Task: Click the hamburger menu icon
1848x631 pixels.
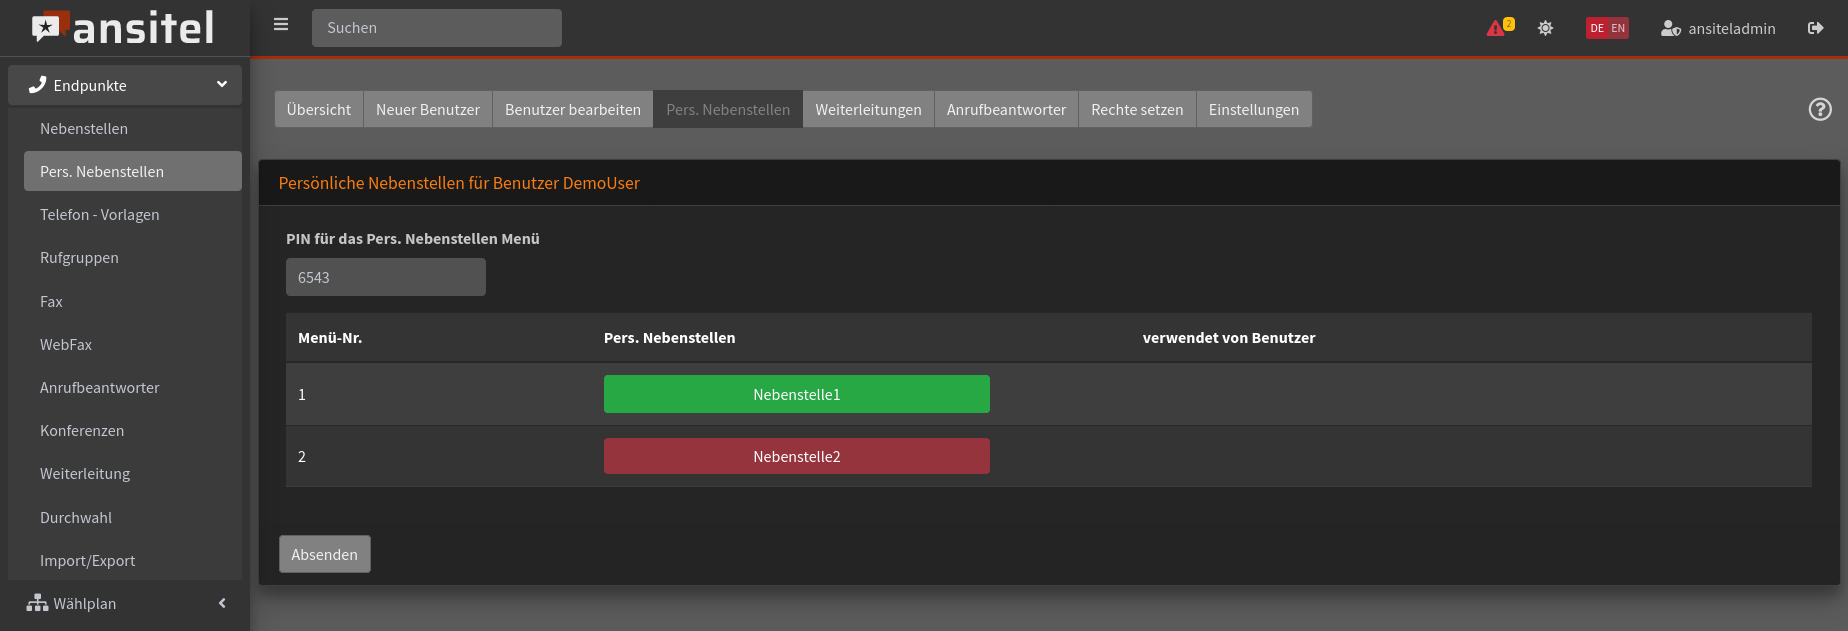Action: pos(281,25)
